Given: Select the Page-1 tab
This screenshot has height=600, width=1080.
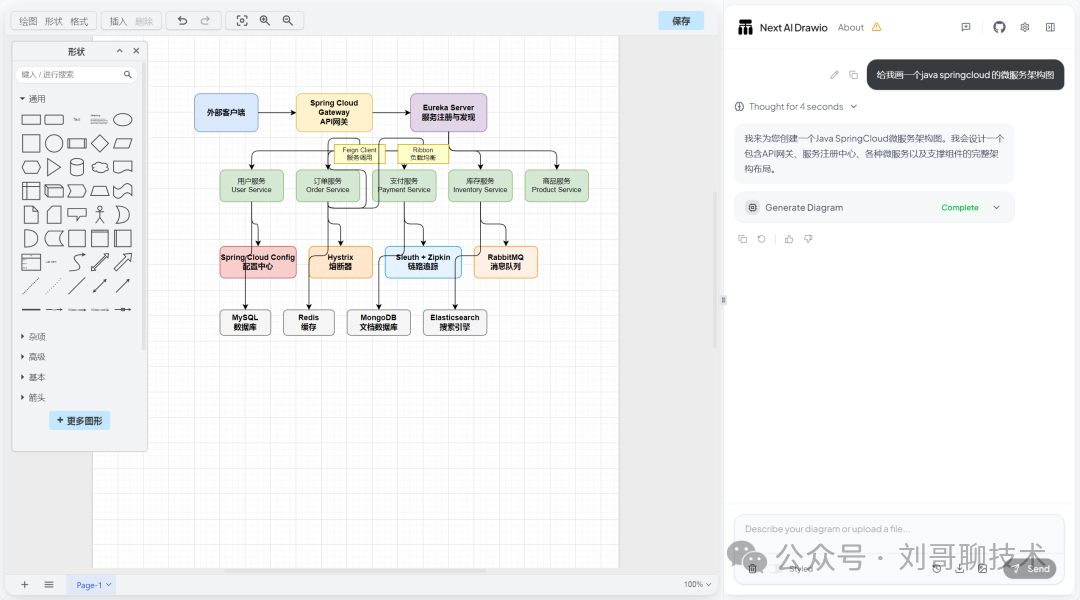Looking at the screenshot, I should click(x=90, y=585).
